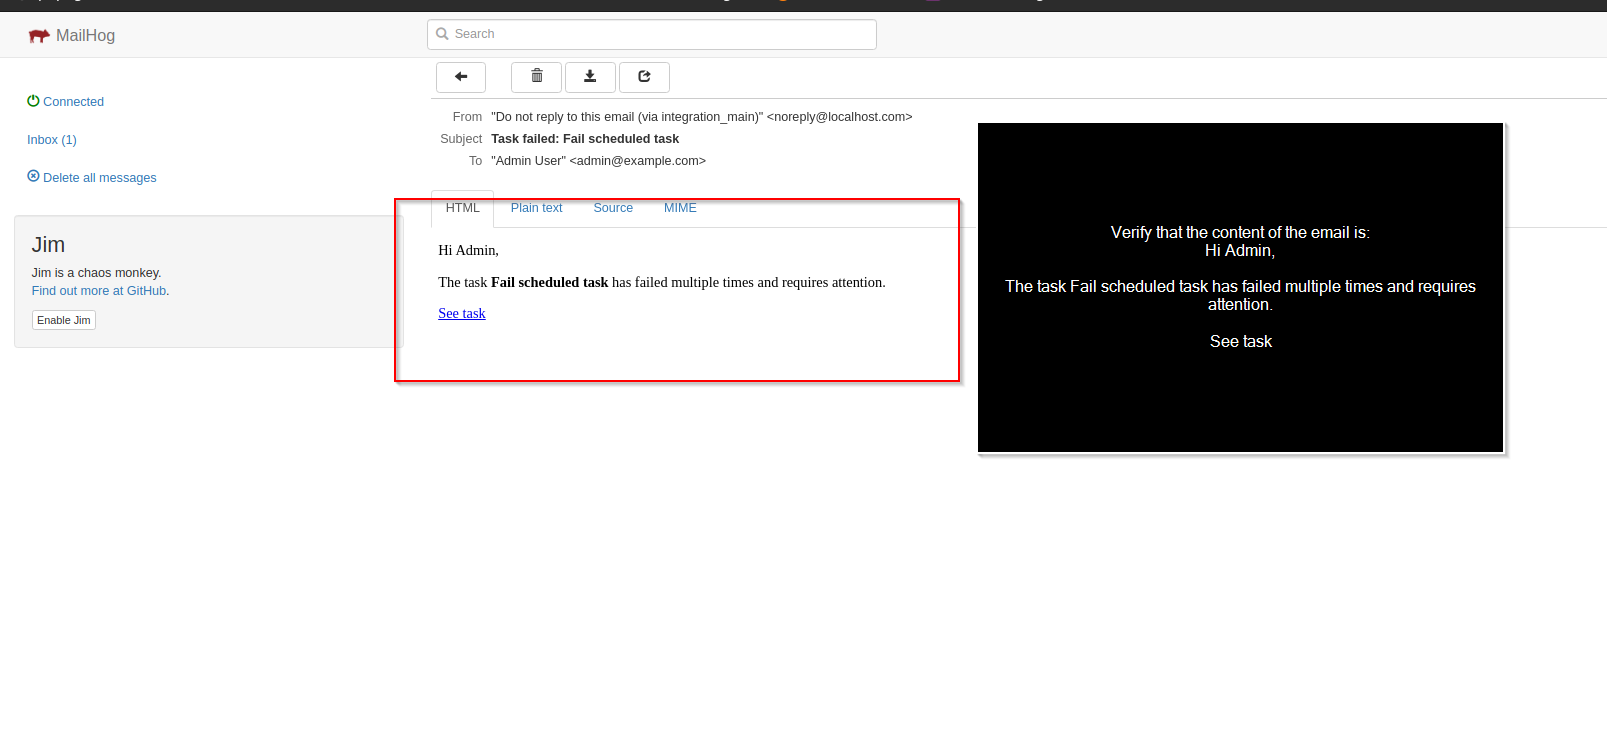The height and width of the screenshot is (752, 1607).
Task: Open the Inbox (1) link
Action: point(52,140)
